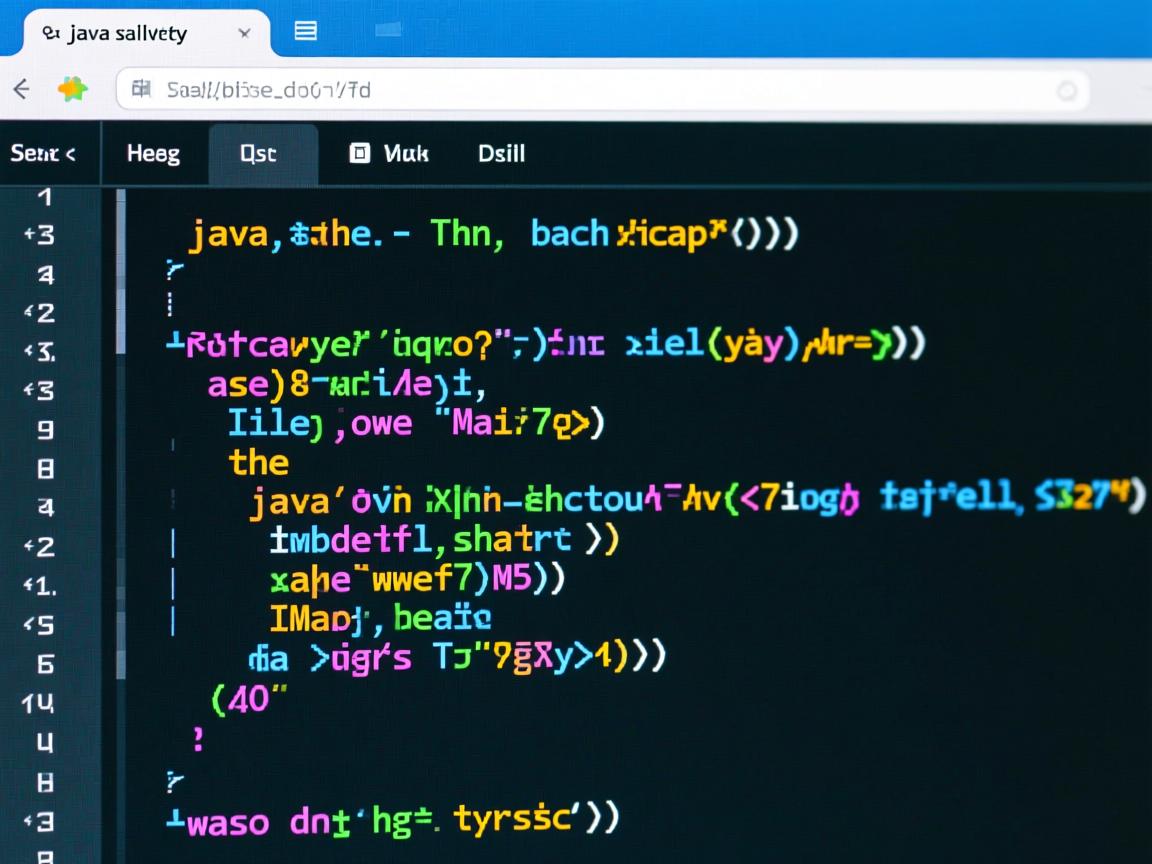This screenshot has height=864, width=1152.
Task: Click the faint blue icon right of list icon
Action: tap(388, 31)
